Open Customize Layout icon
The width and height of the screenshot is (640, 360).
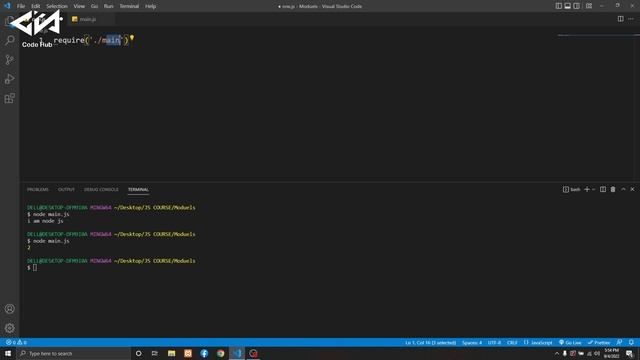pyautogui.click(x=589, y=6)
